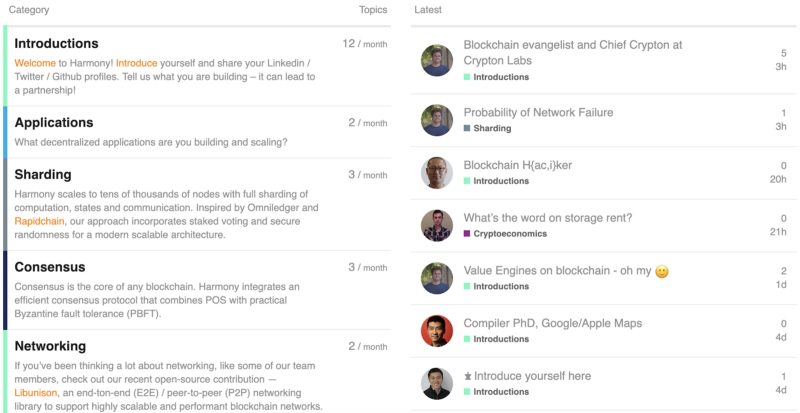Screen dimensions: 800x413
Task: Click avatar beside Probability of Network Failure
Action: click(437, 120)
